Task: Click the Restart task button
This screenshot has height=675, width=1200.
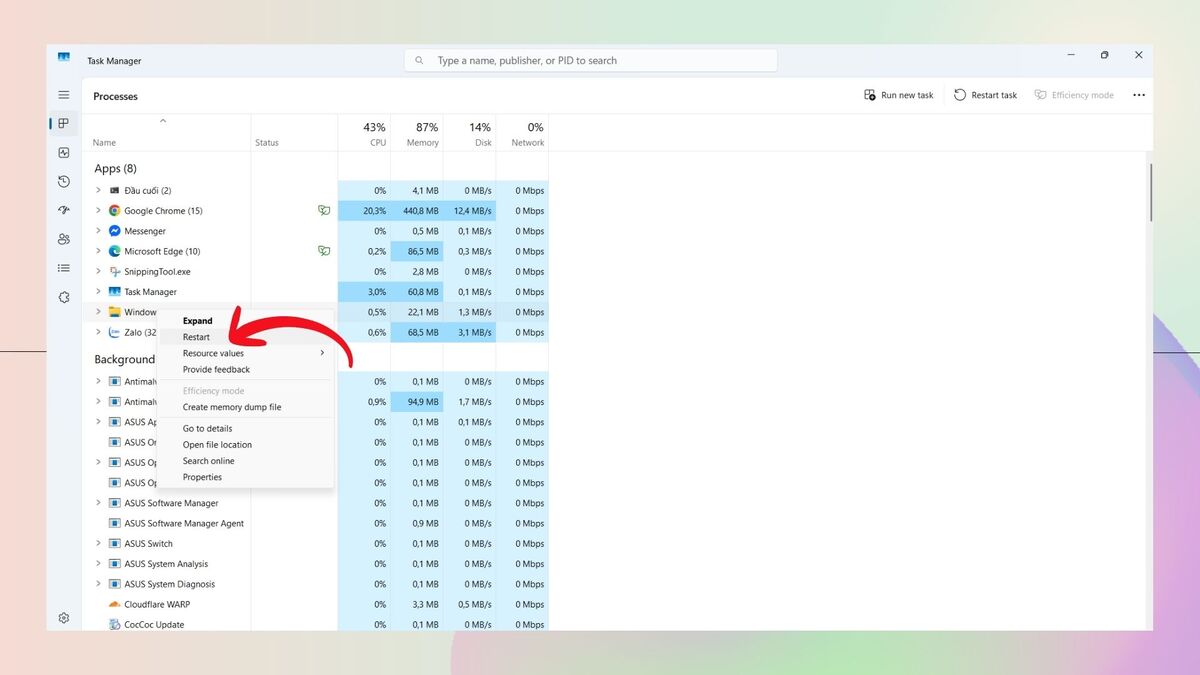Action: click(985, 95)
